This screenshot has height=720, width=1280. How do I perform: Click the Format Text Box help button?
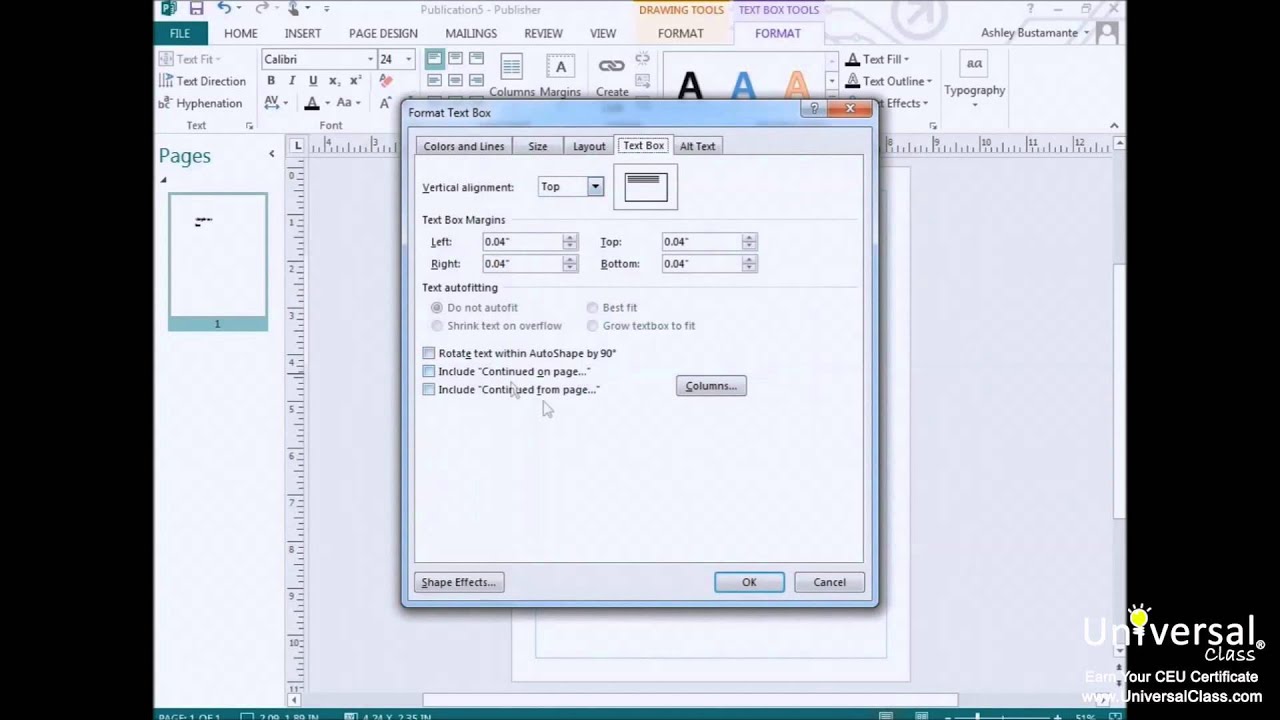pos(814,108)
